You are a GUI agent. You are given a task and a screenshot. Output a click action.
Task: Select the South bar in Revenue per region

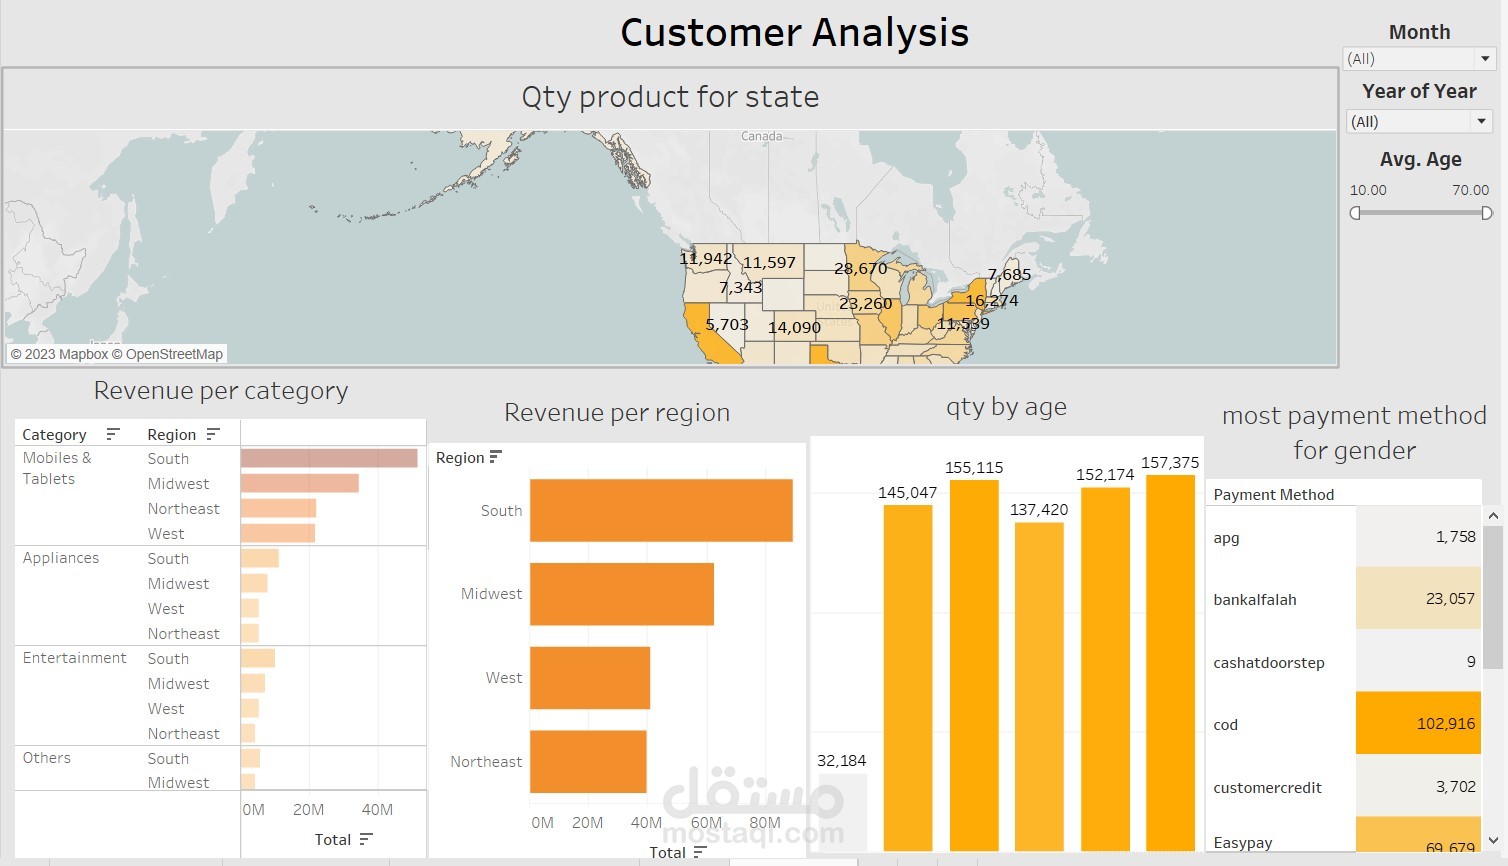(x=660, y=510)
